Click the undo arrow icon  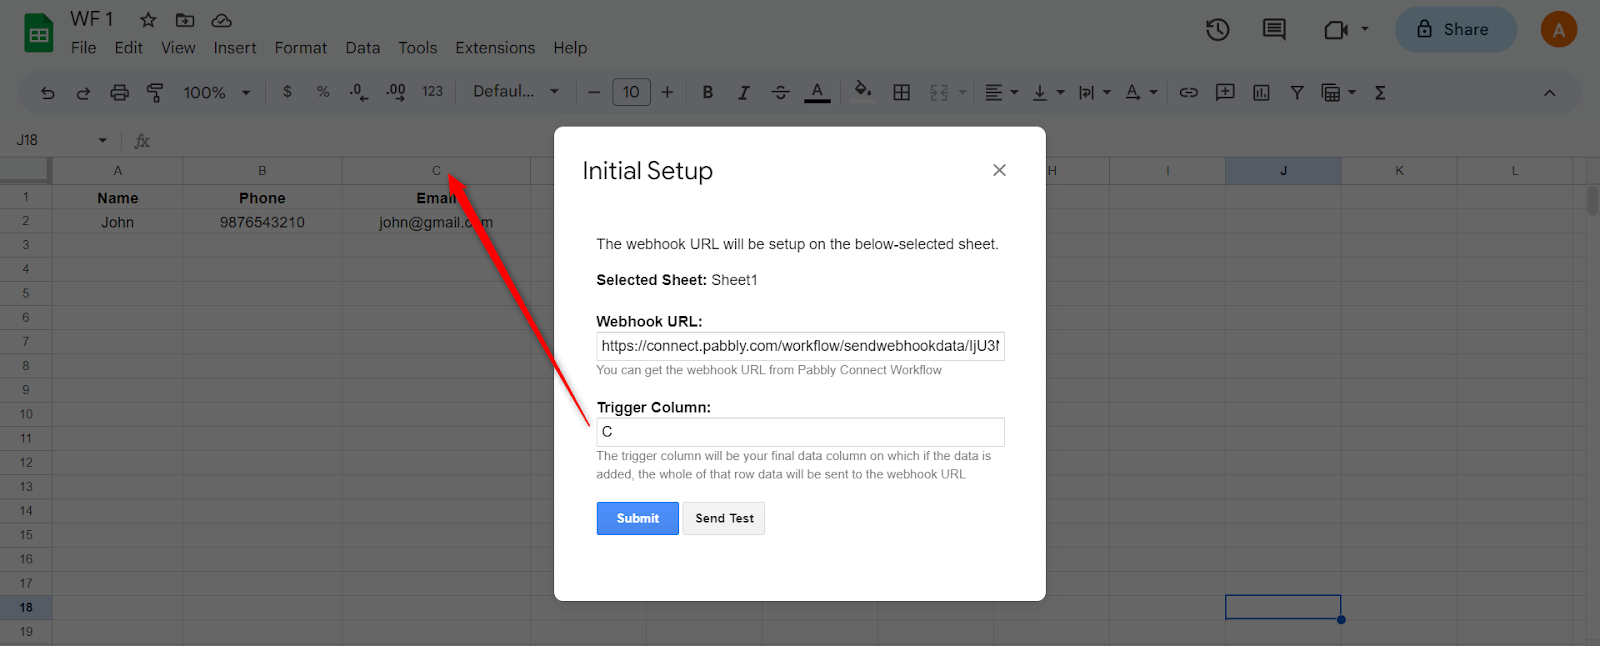pyautogui.click(x=47, y=93)
